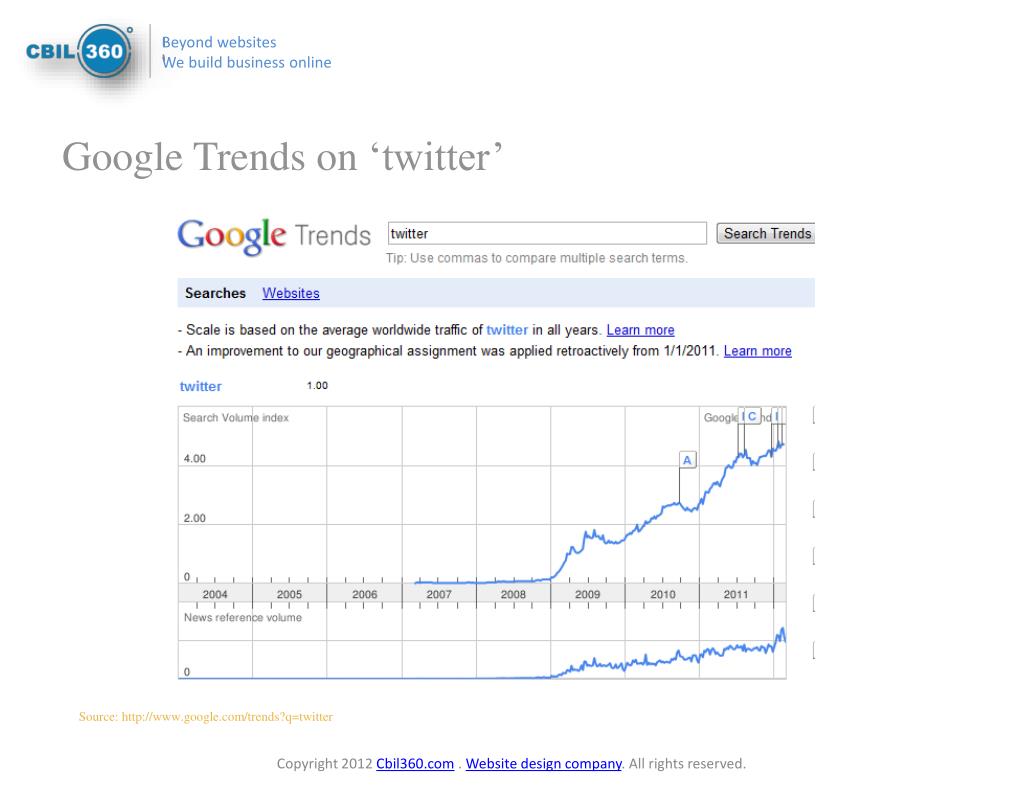Screen dimensions: 1024x791
Task: Open the Website design company link
Action: coord(543,764)
